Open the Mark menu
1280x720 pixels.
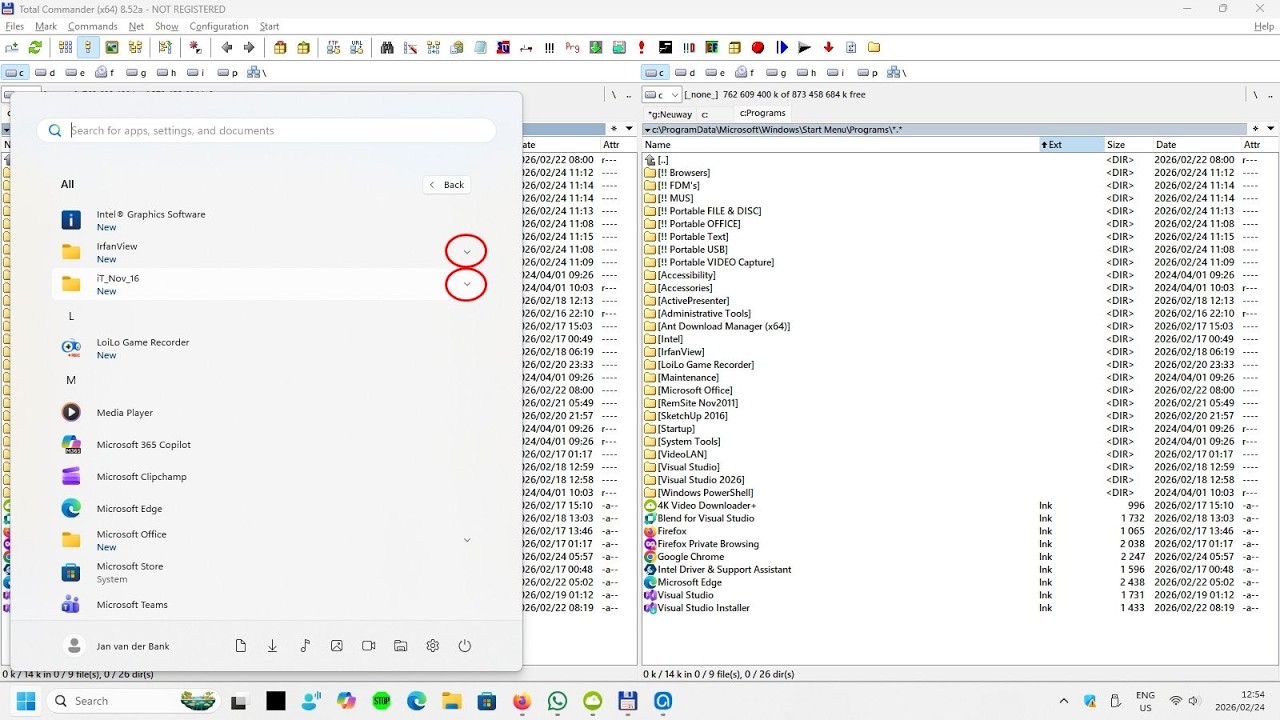pos(46,26)
